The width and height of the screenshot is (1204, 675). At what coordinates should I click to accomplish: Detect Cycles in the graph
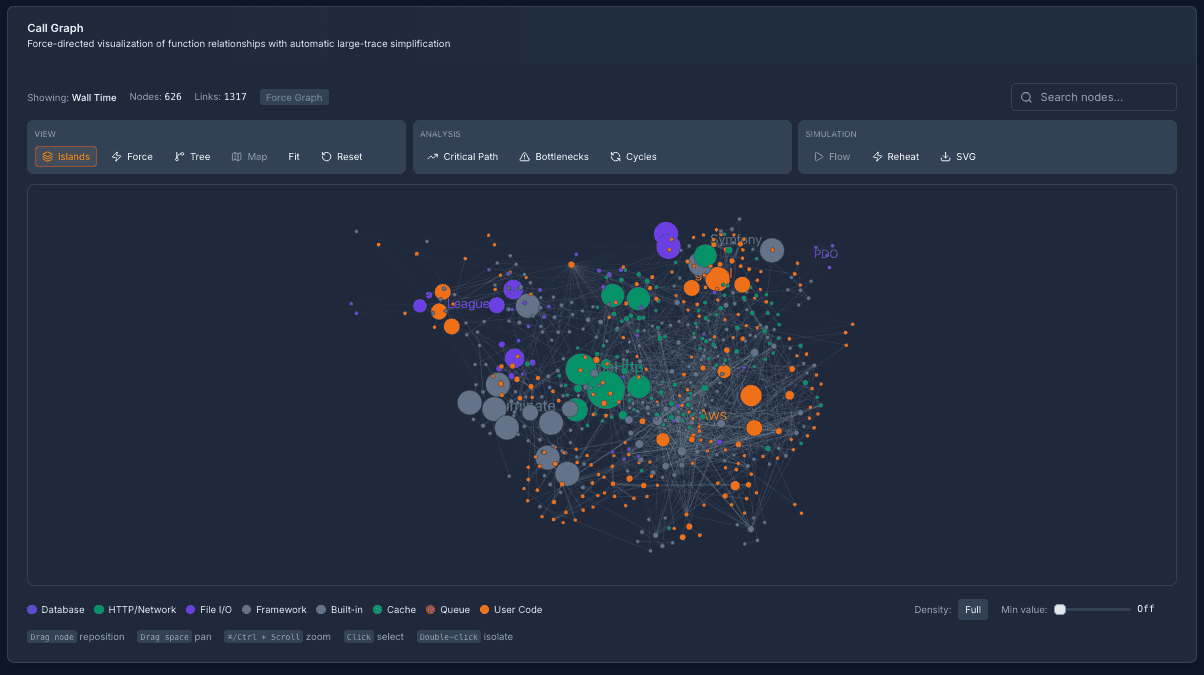[x=633, y=156]
